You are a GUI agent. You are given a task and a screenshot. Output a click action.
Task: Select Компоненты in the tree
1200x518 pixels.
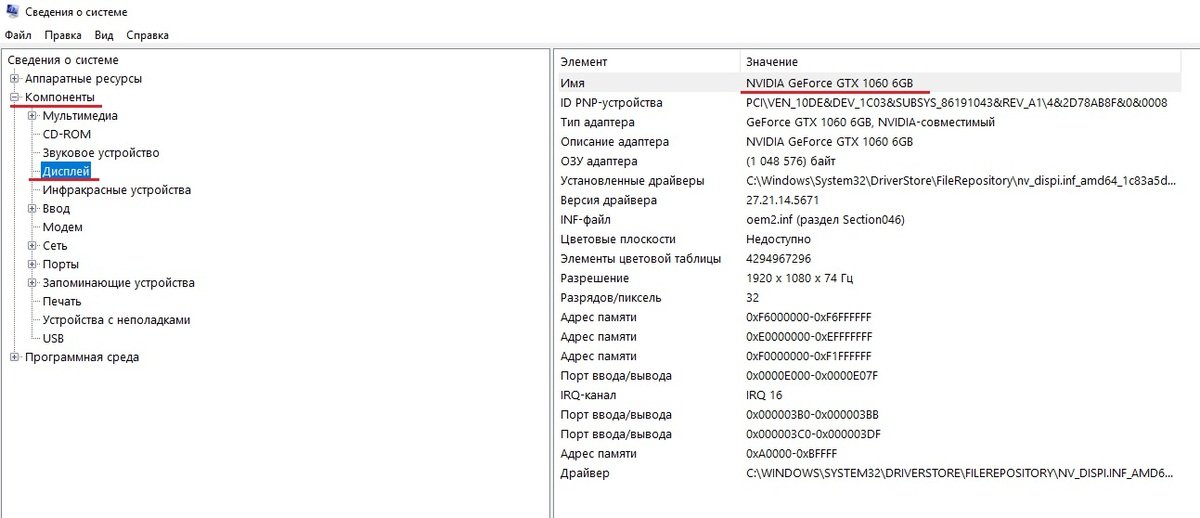60,97
